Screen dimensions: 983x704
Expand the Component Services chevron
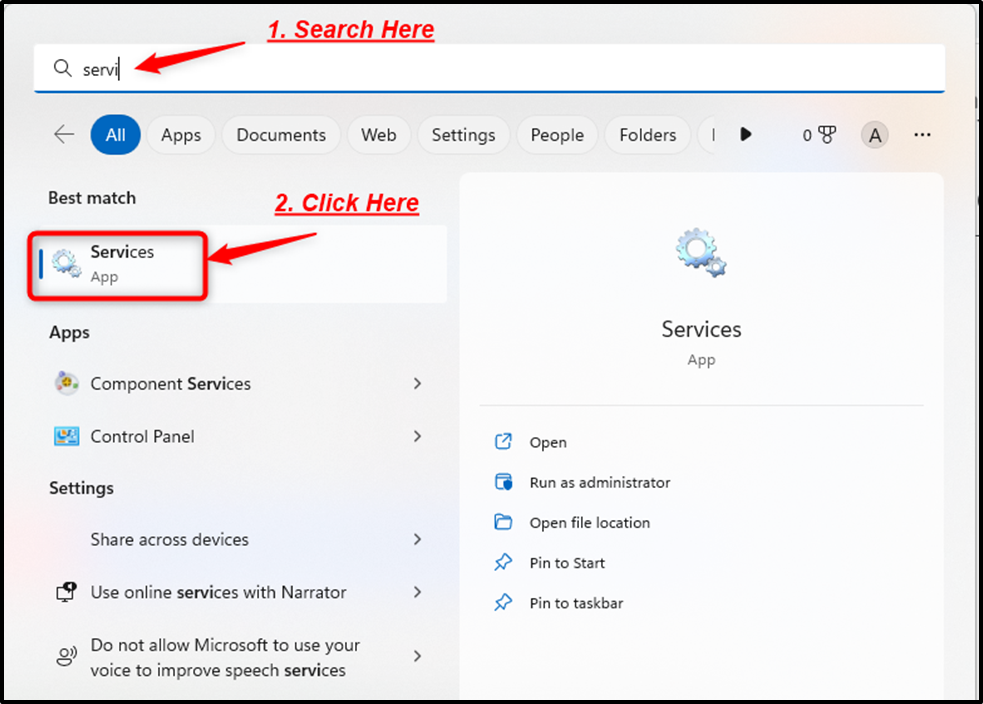417,383
